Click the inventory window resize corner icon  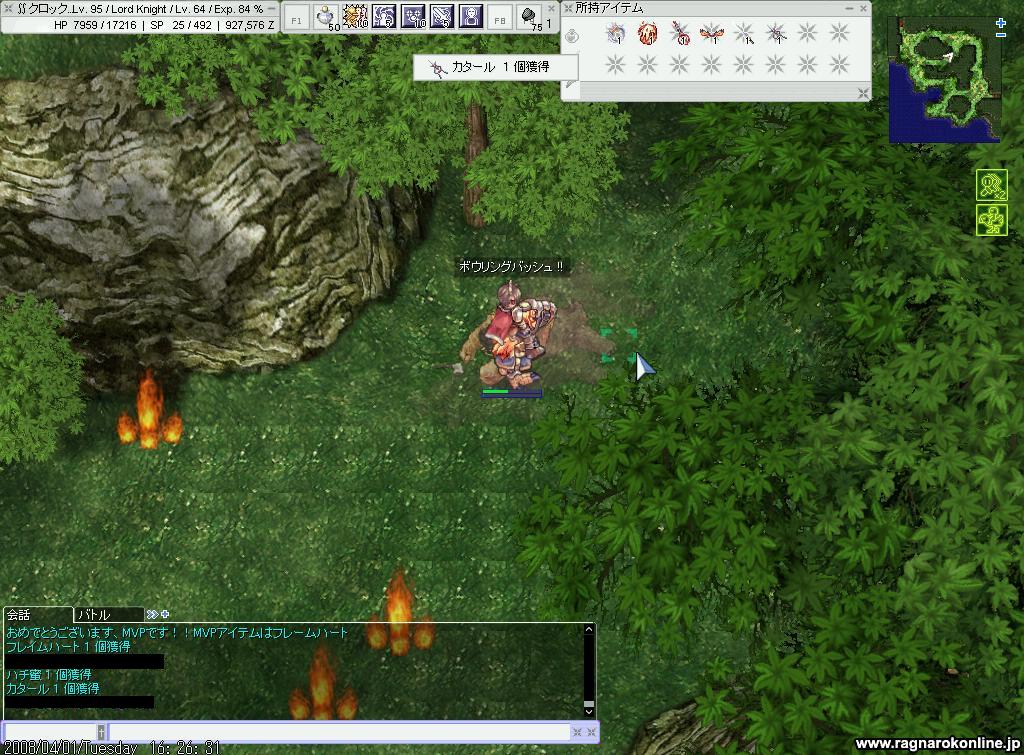pyautogui.click(x=863, y=93)
